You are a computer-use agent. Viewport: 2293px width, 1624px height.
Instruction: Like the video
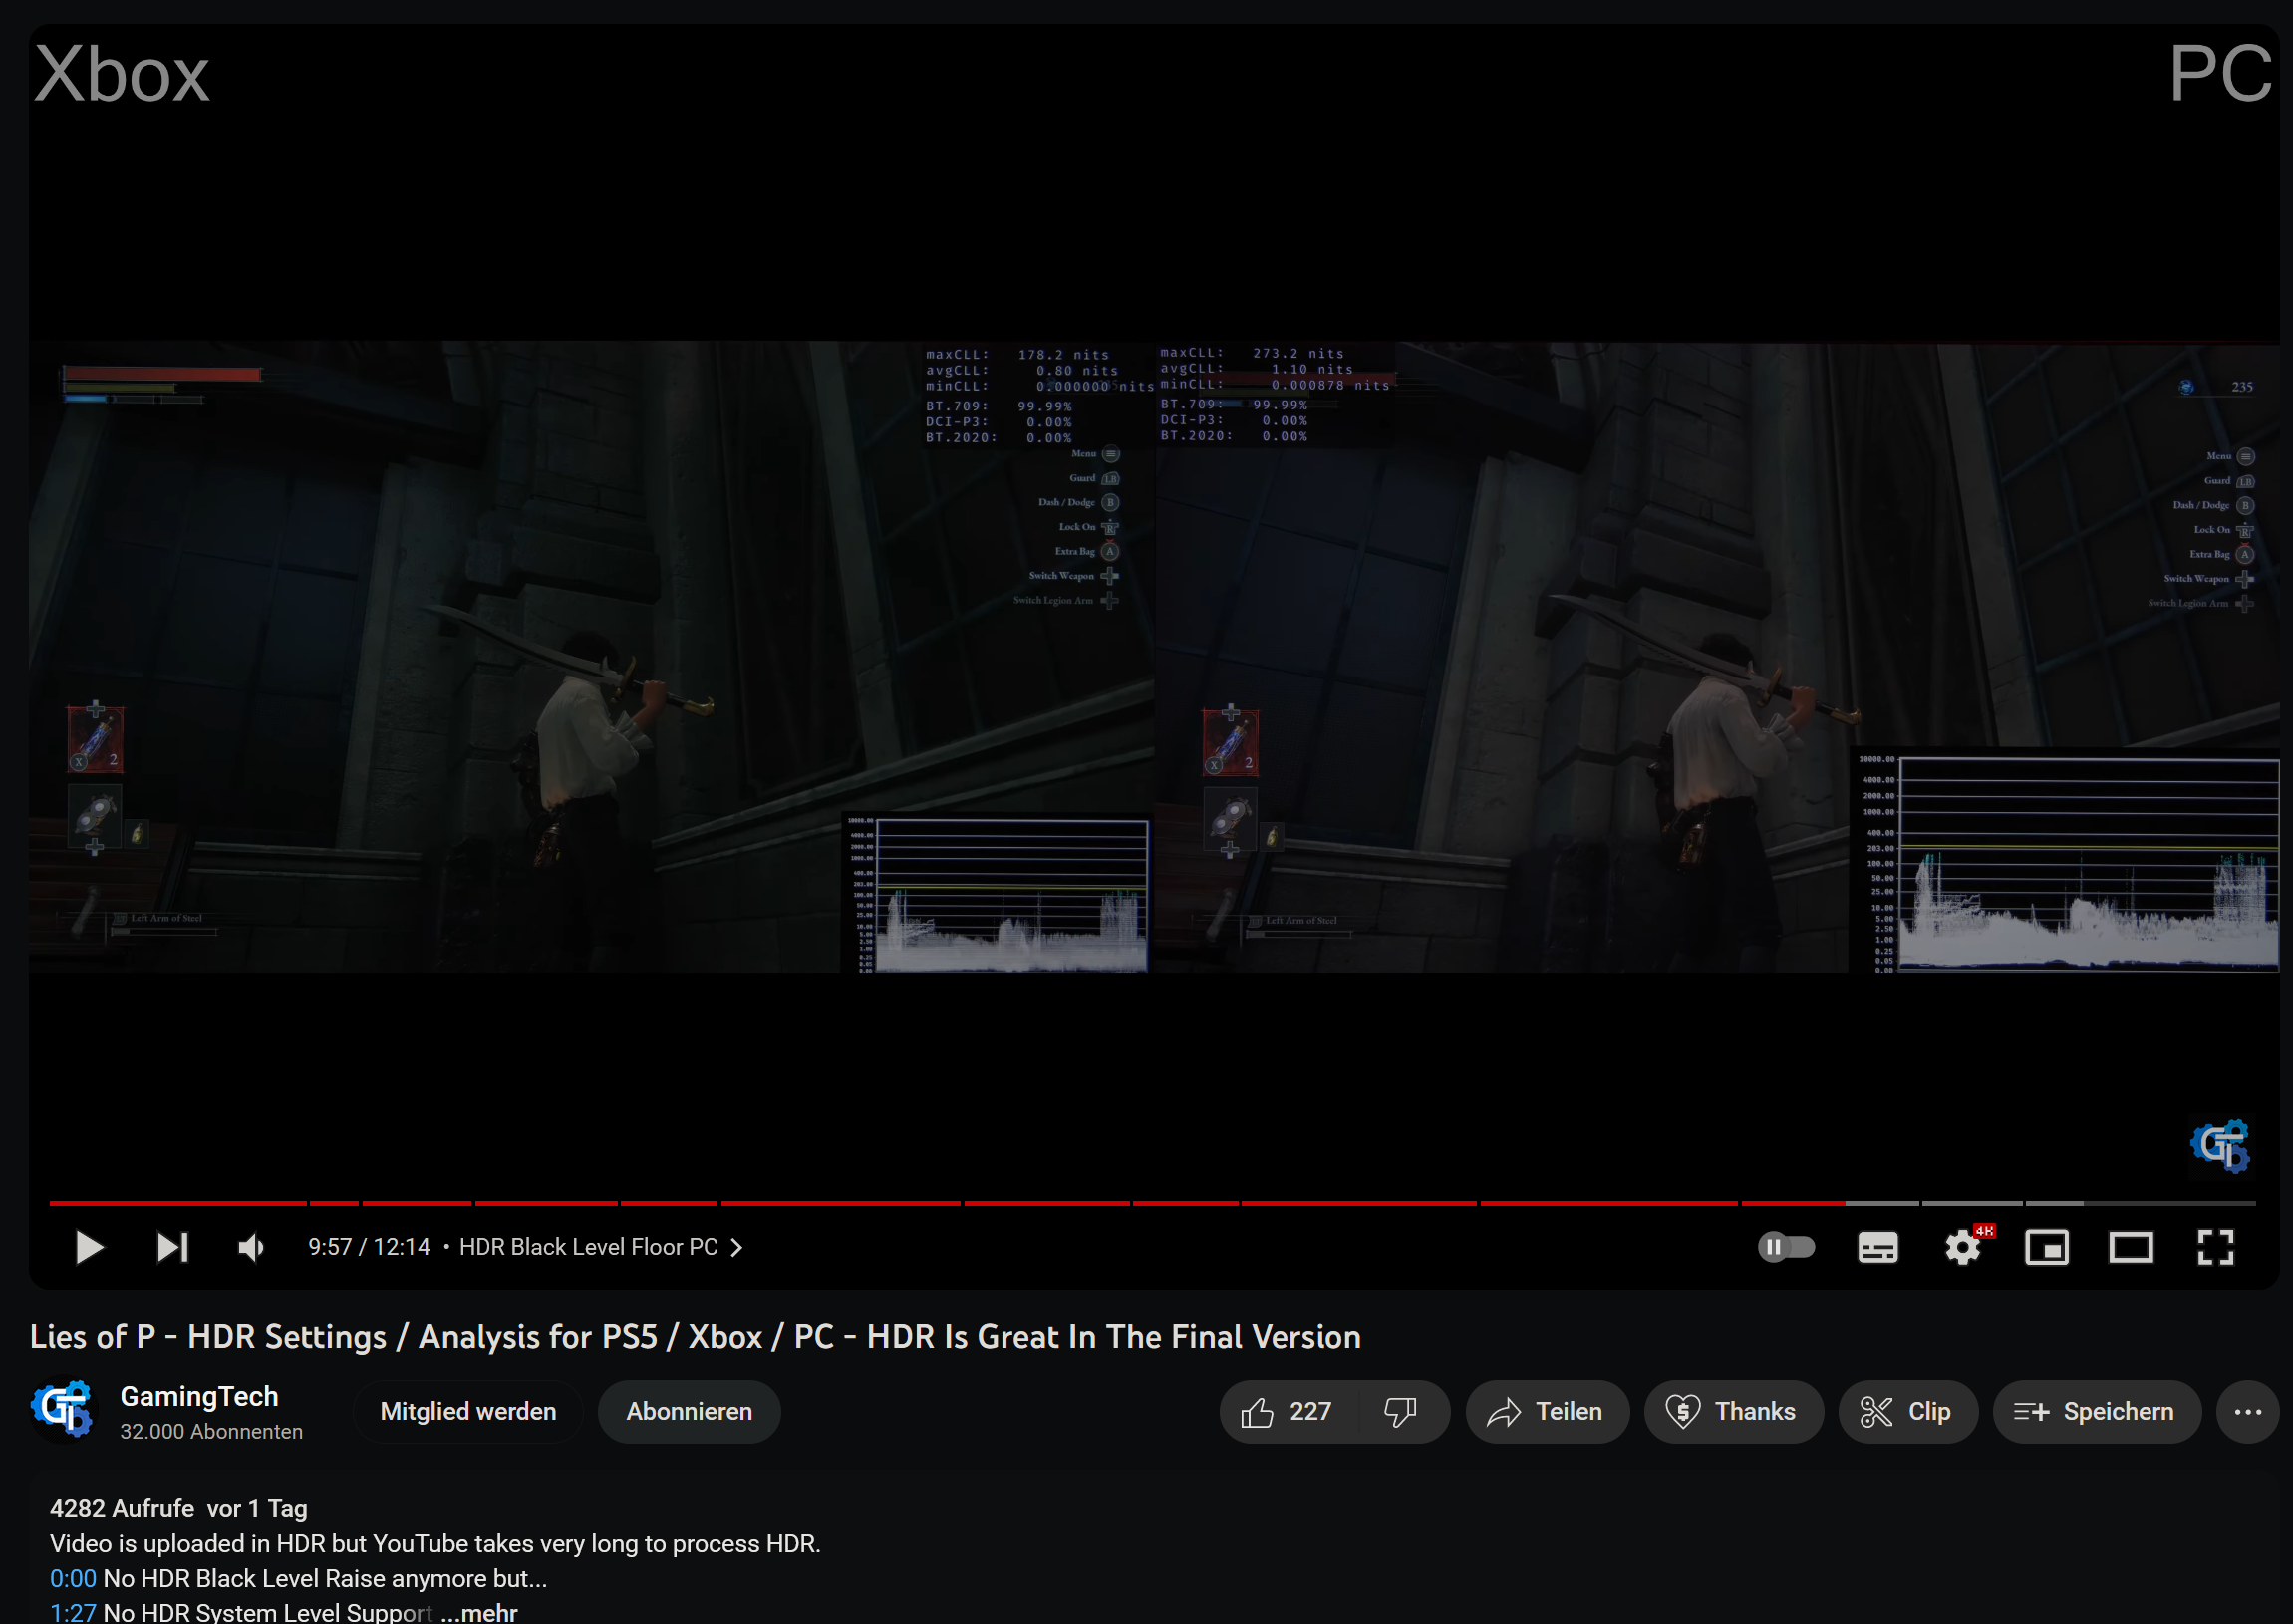coord(1288,1411)
